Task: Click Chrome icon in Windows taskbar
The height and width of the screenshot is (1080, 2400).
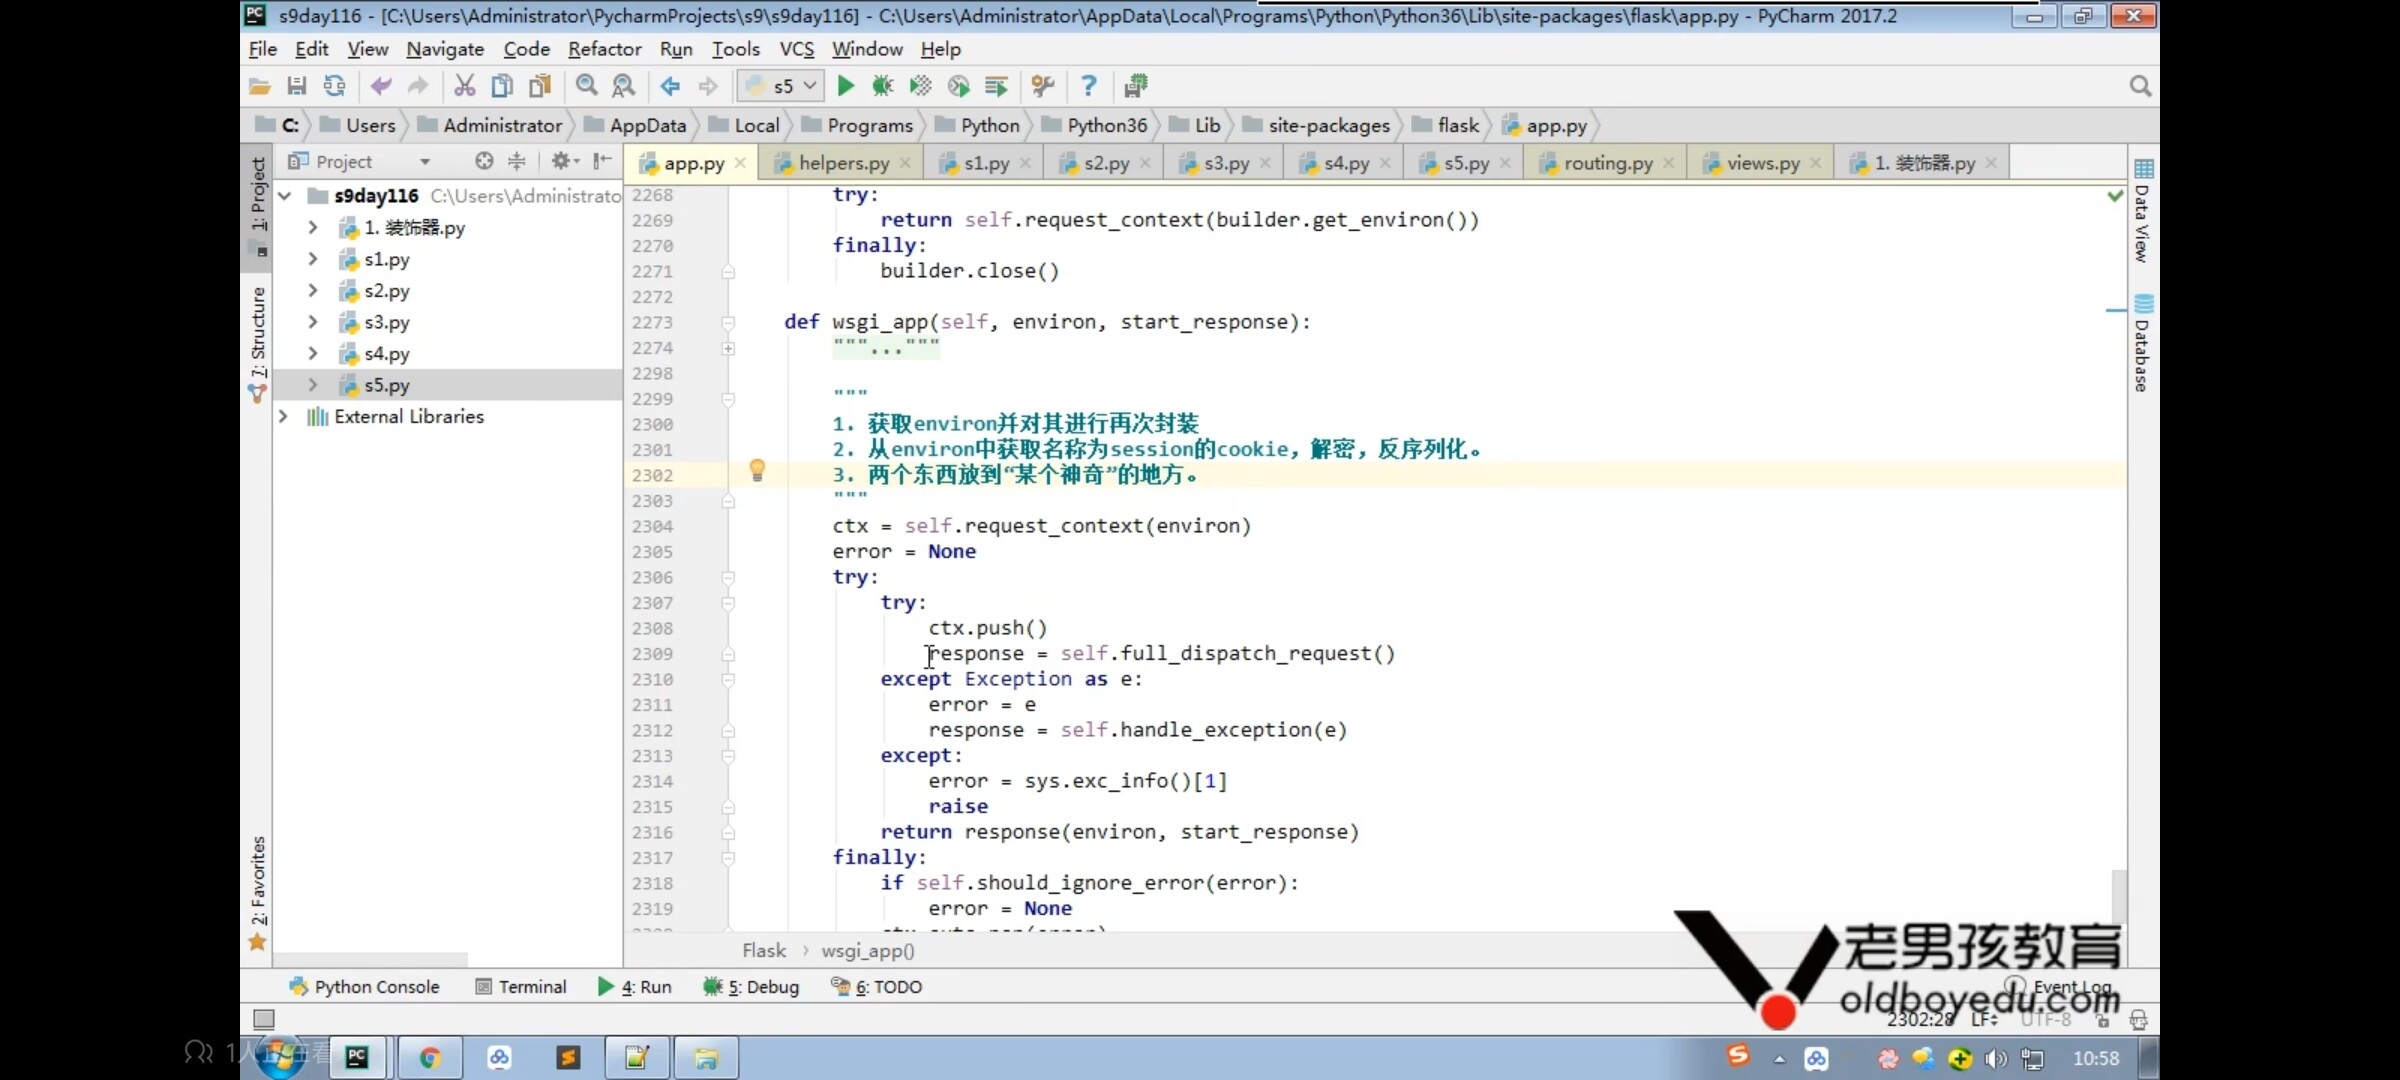Action: coord(430,1057)
